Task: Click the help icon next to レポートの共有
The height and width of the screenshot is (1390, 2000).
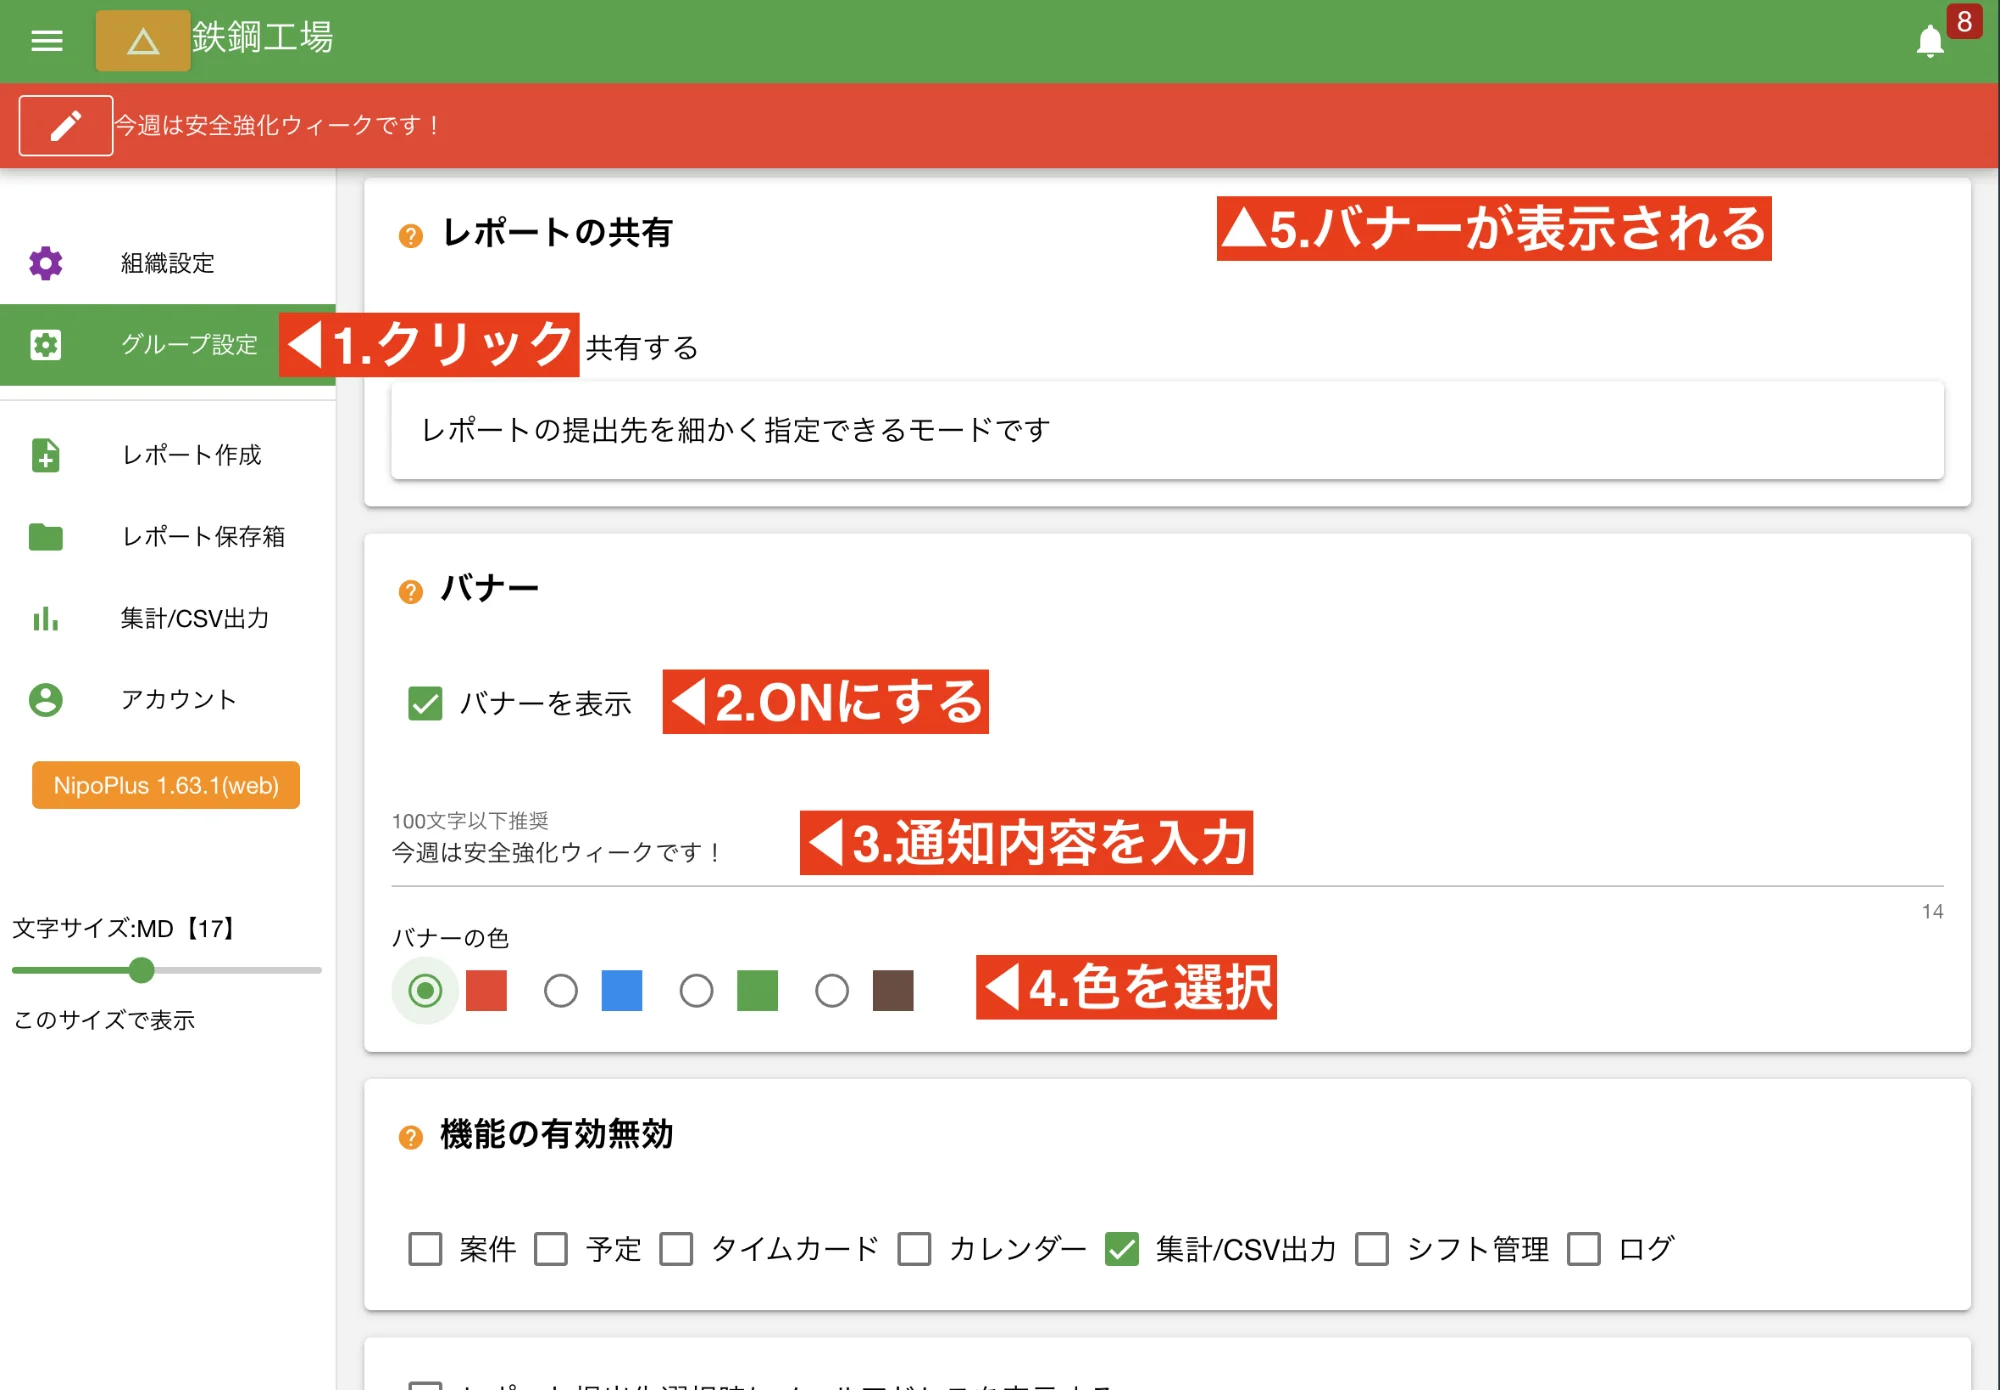Action: [x=410, y=235]
